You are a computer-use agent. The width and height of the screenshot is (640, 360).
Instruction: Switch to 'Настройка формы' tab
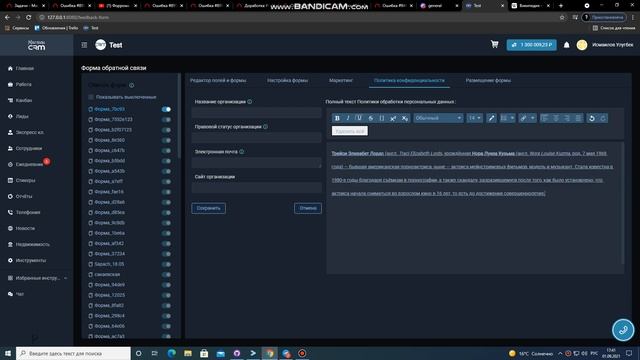(x=287, y=80)
